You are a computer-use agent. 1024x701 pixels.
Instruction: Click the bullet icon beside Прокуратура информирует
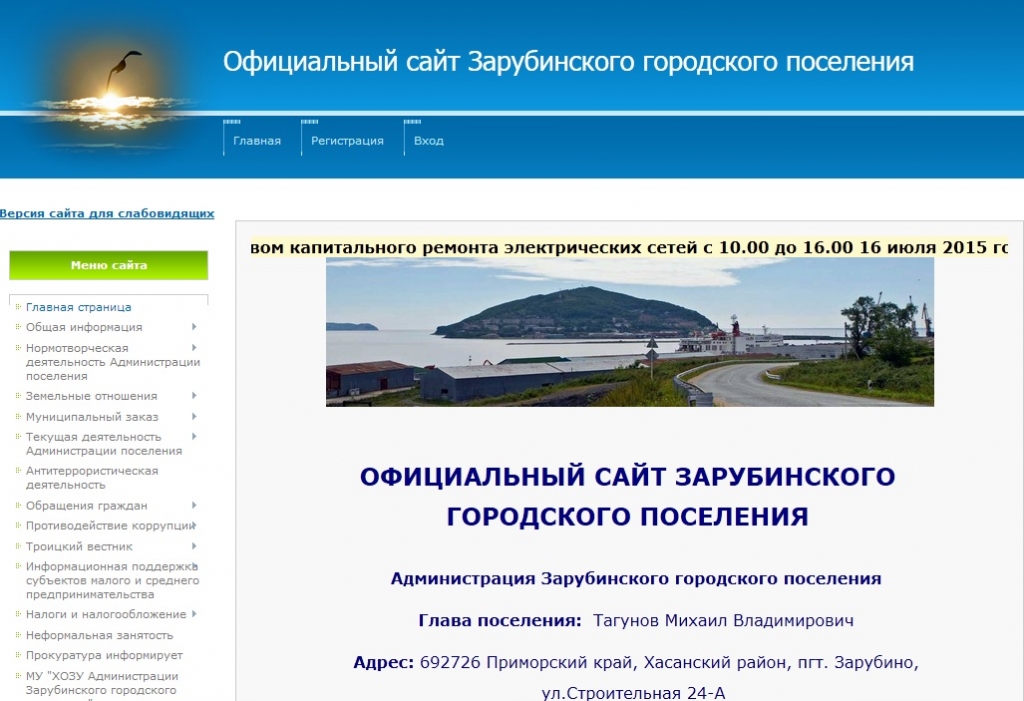(x=17, y=656)
